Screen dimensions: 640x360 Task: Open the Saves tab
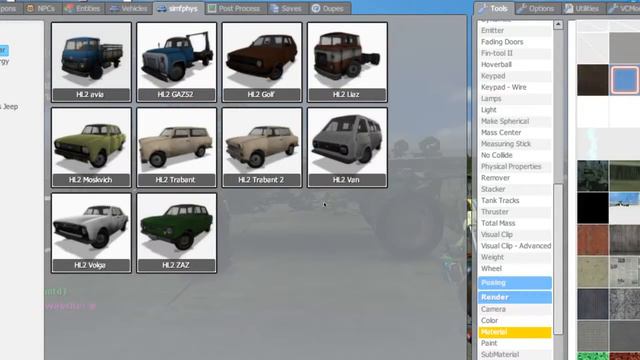pos(286,8)
